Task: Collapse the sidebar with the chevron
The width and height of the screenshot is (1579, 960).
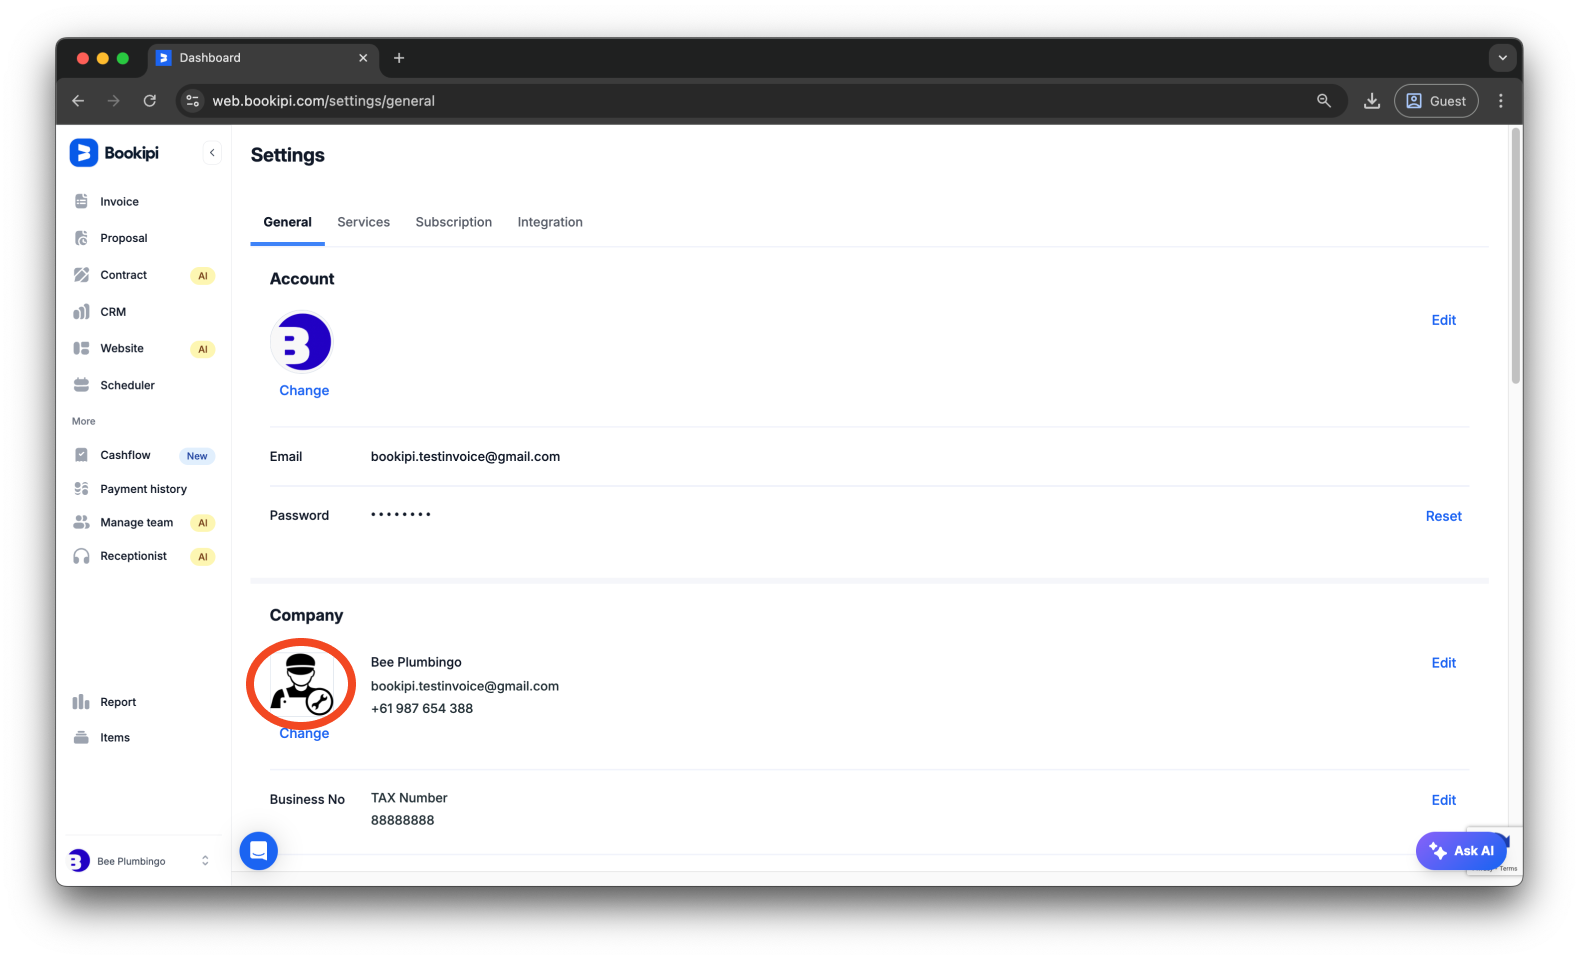Action: (x=212, y=153)
